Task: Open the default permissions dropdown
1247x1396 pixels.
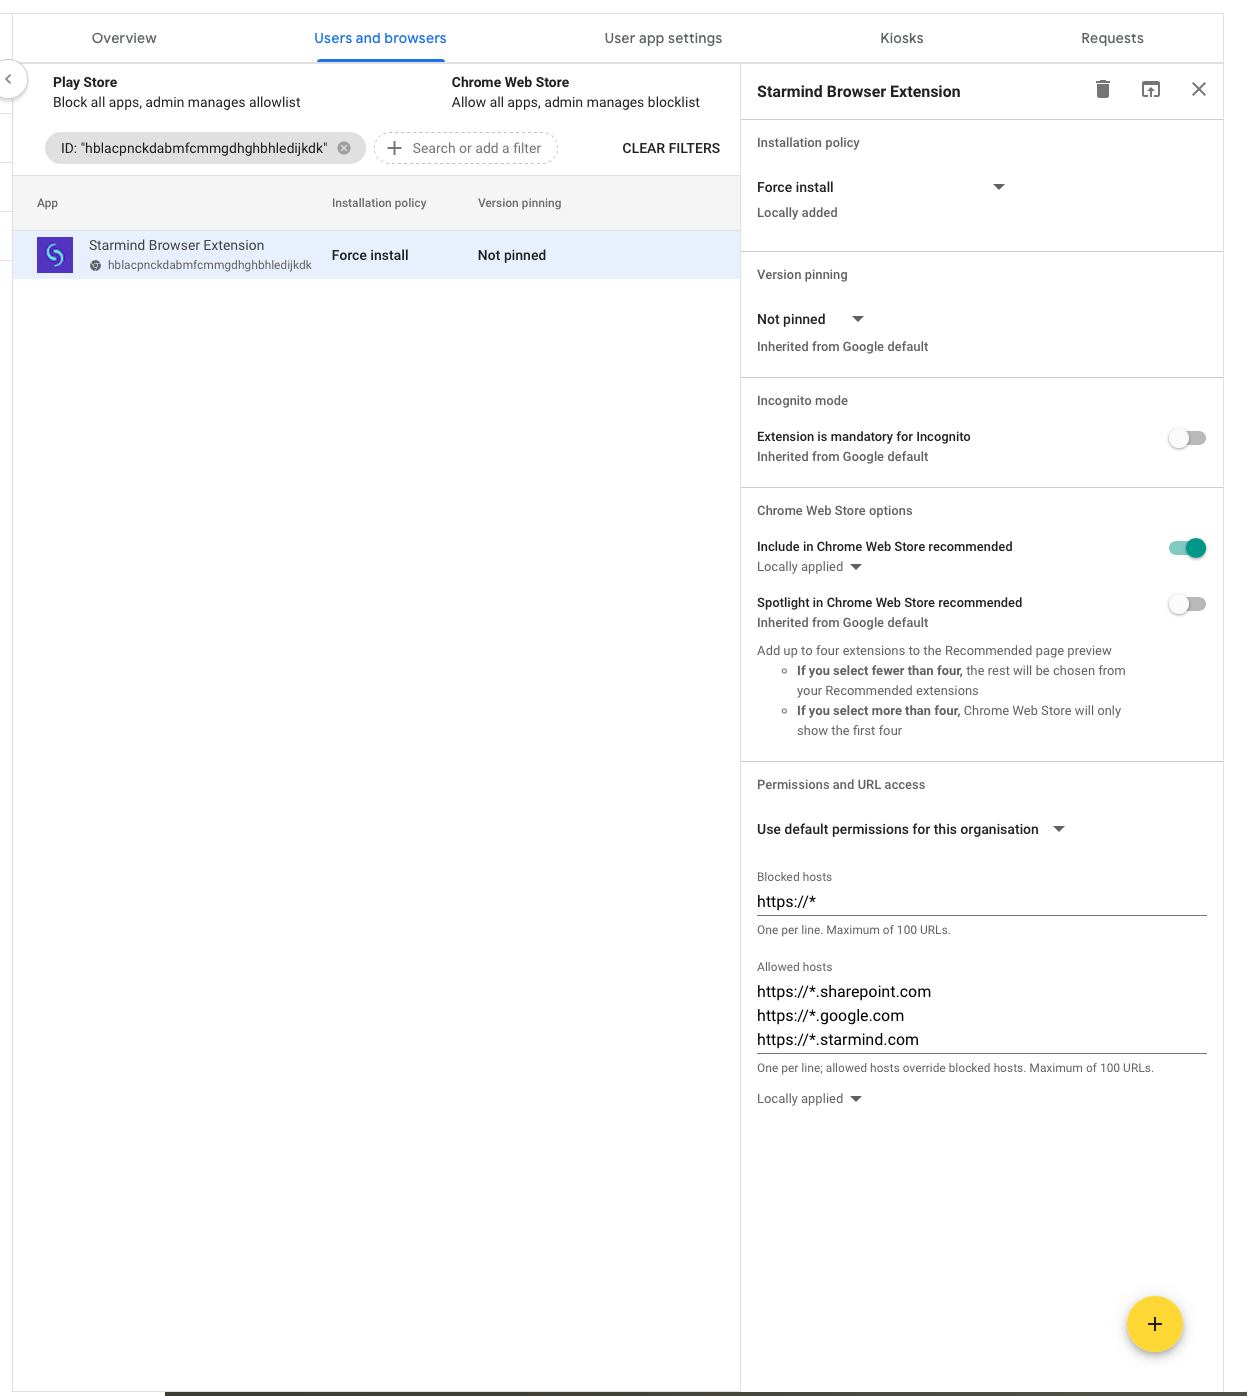Action: click(911, 829)
